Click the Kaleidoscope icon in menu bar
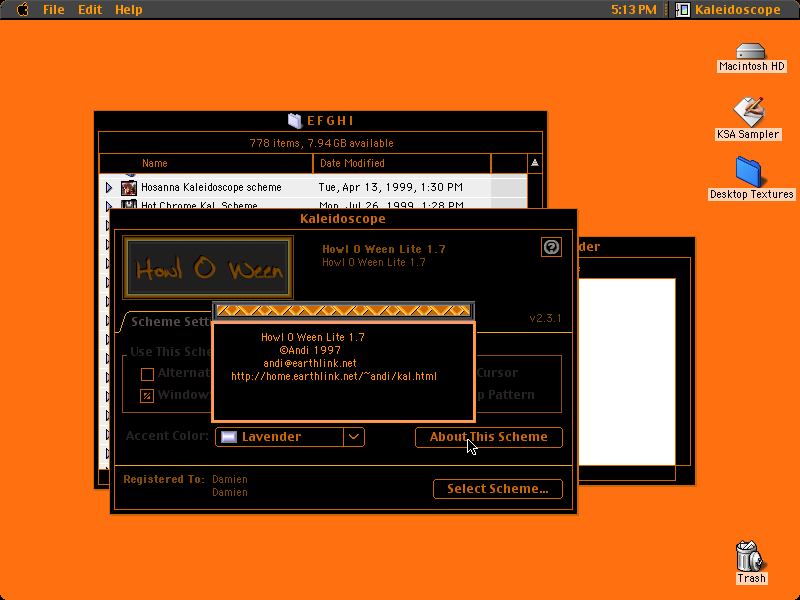 tap(683, 10)
